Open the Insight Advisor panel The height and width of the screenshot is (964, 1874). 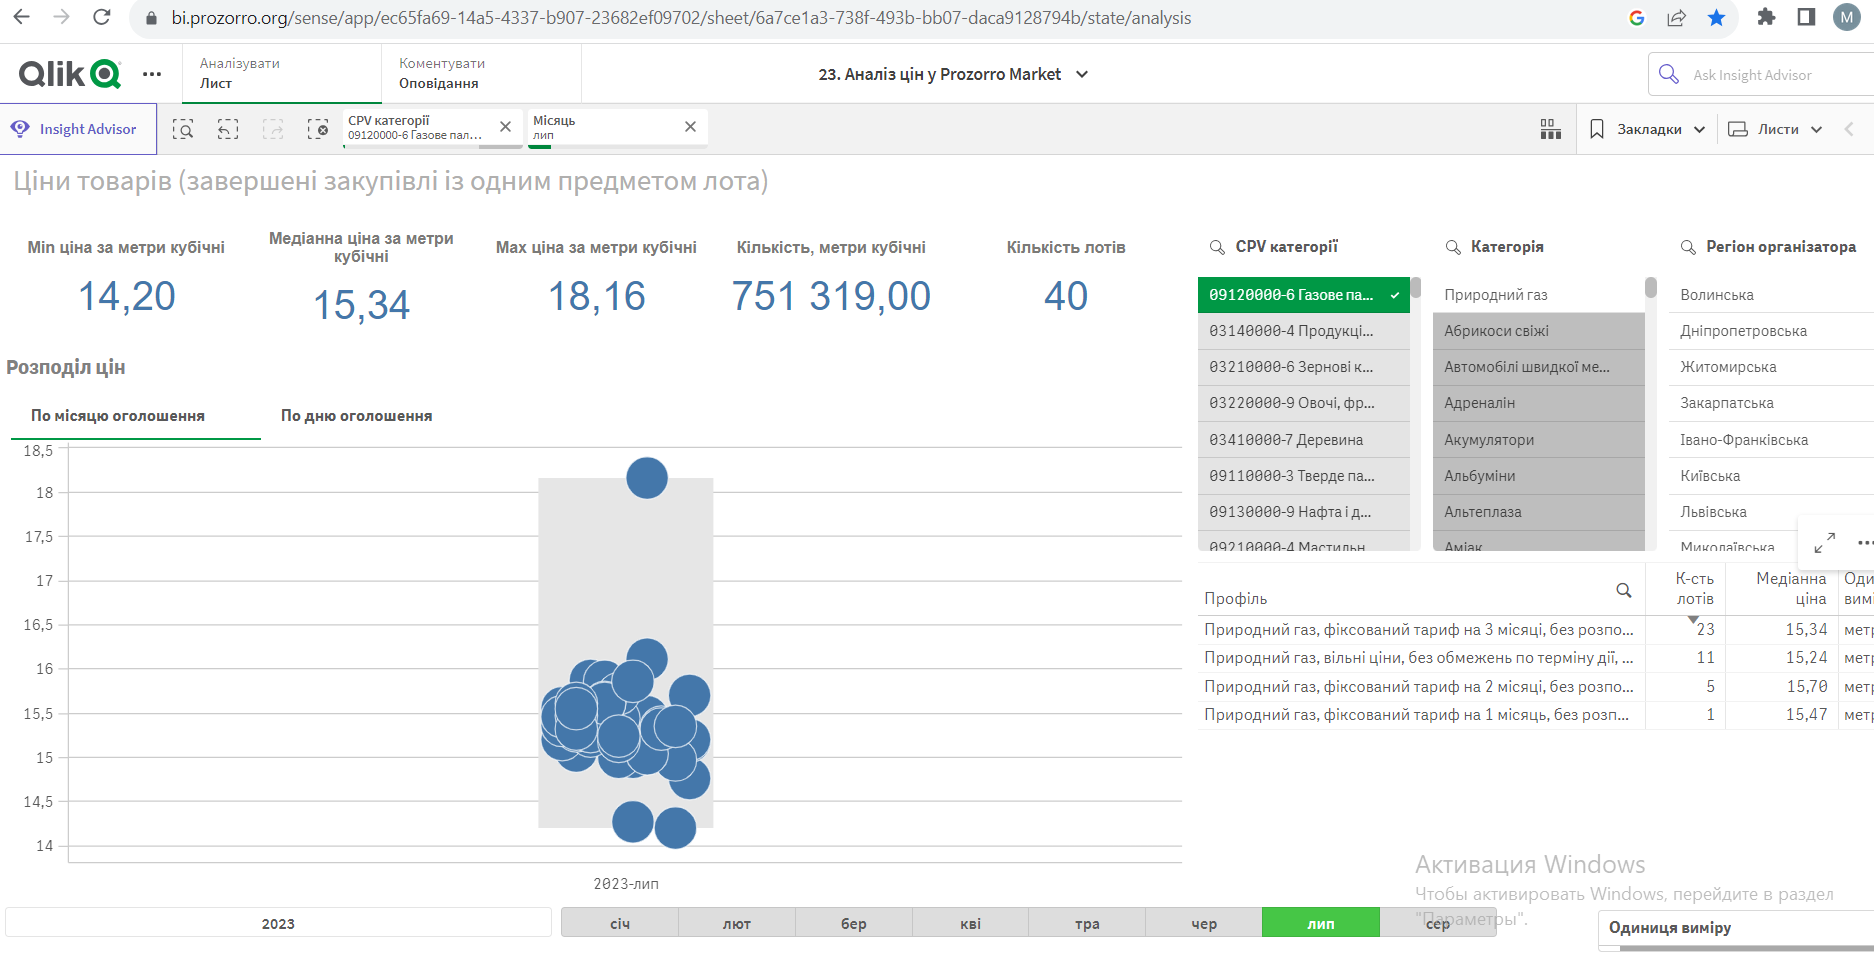pyautogui.click(x=78, y=129)
